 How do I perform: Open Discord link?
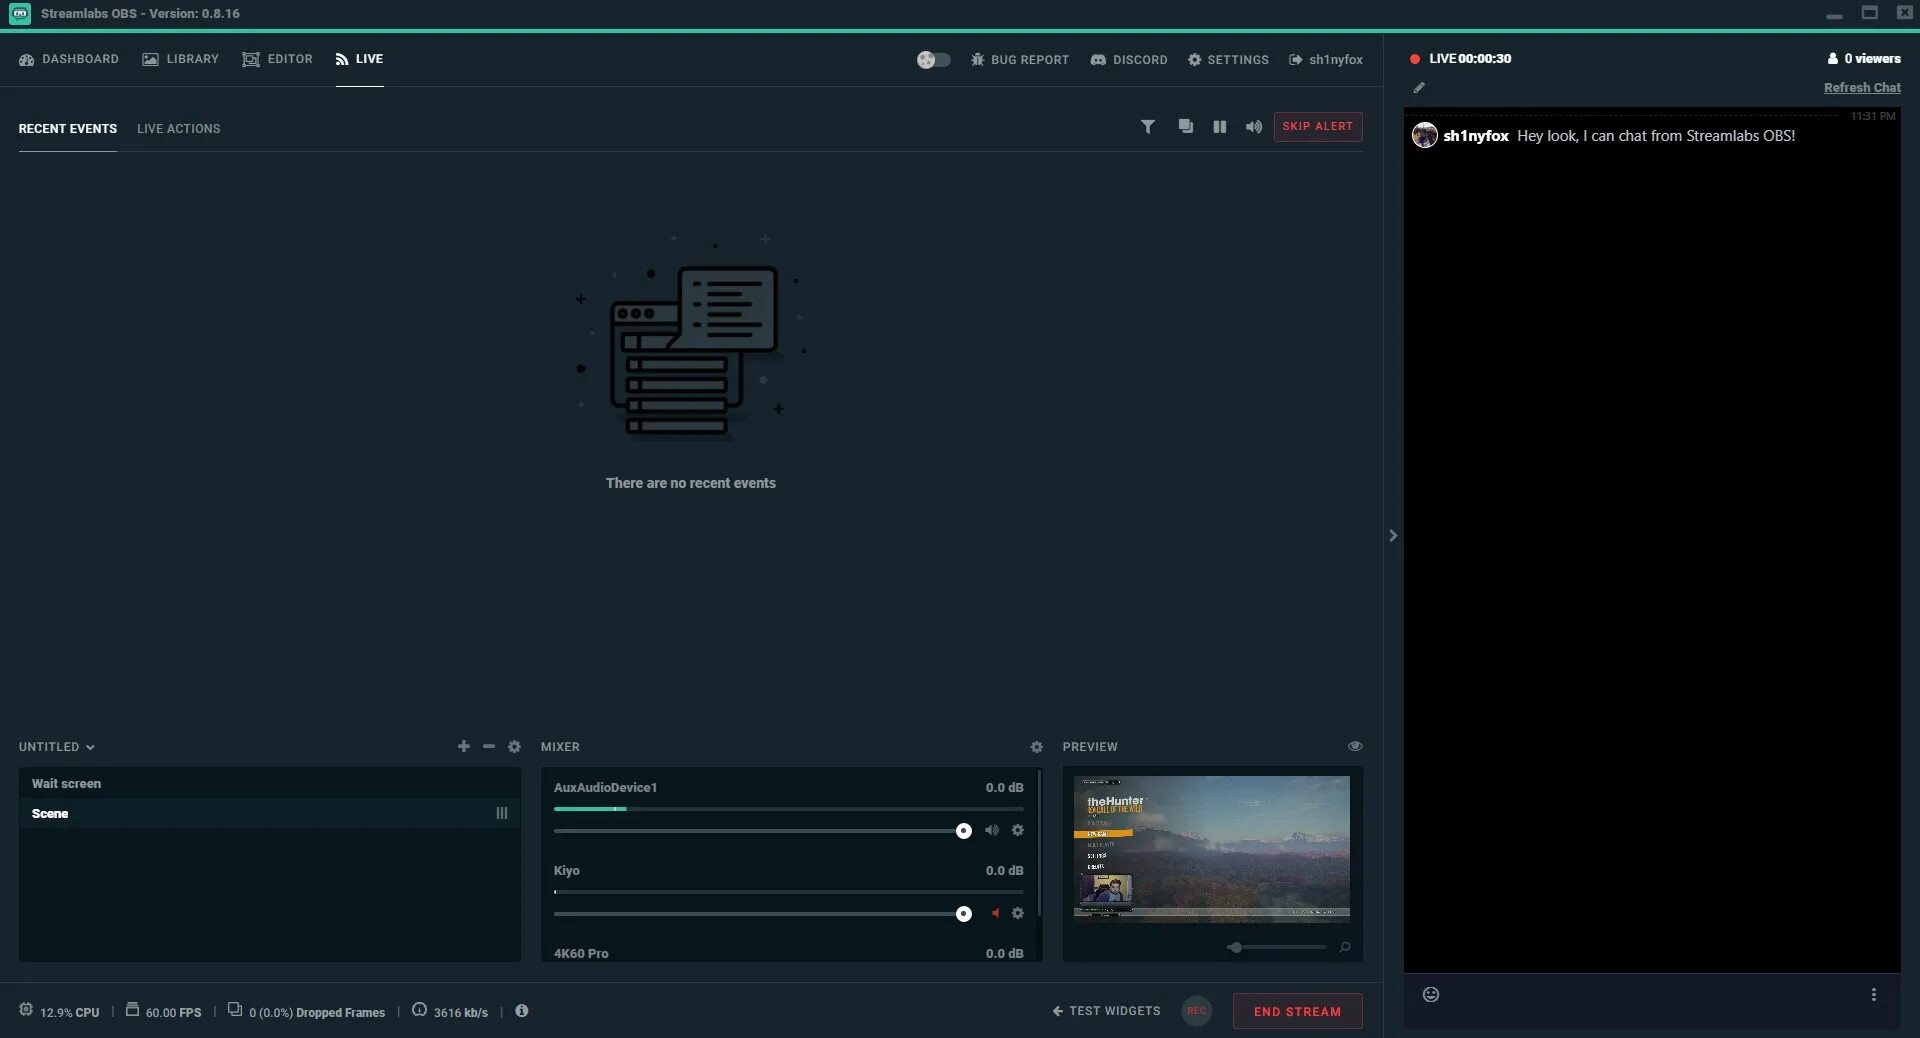(x=1128, y=60)
